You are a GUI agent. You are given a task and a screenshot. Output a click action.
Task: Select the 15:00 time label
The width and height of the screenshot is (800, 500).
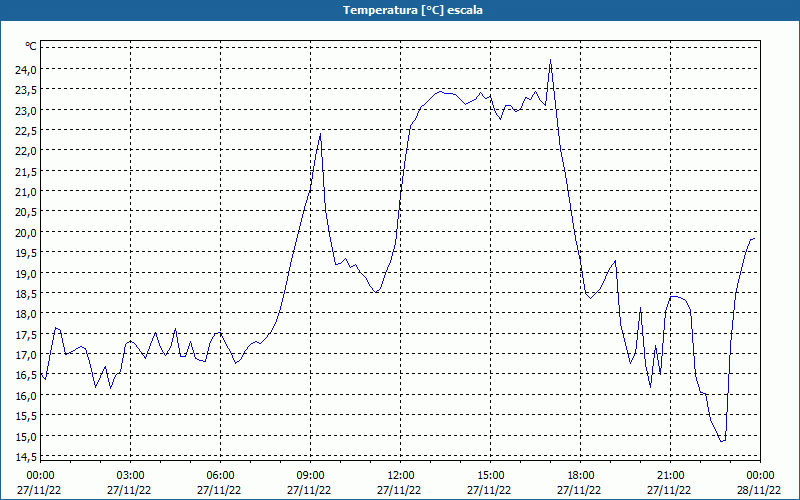pos(491,476)
